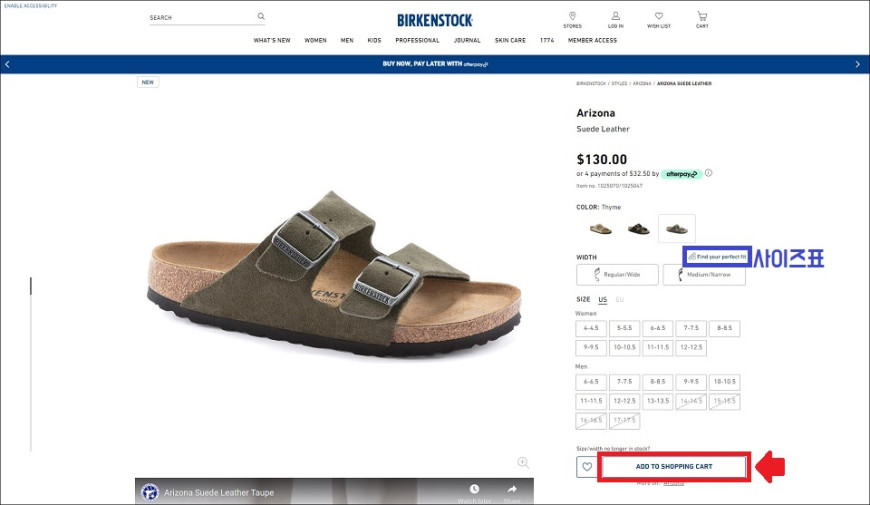870x505 pixels.
Task: Click Birkenstock breadcrumb link
Action: (x=591, y=83)
